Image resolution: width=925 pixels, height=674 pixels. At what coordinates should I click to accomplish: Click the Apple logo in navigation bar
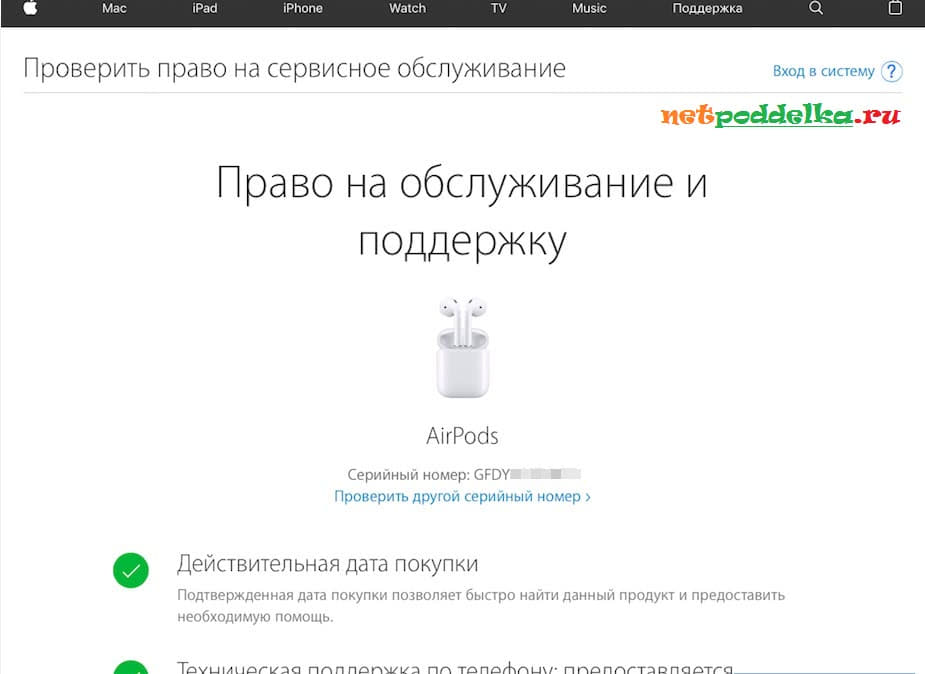tap(29, 8)
